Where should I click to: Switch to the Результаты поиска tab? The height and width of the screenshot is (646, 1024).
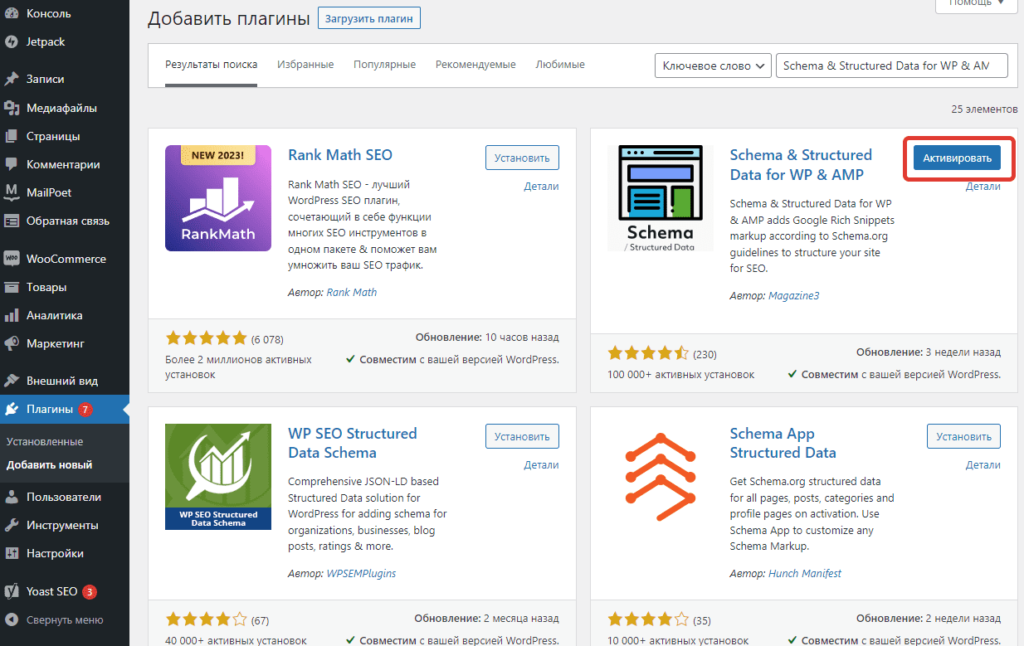coord(211,65)
